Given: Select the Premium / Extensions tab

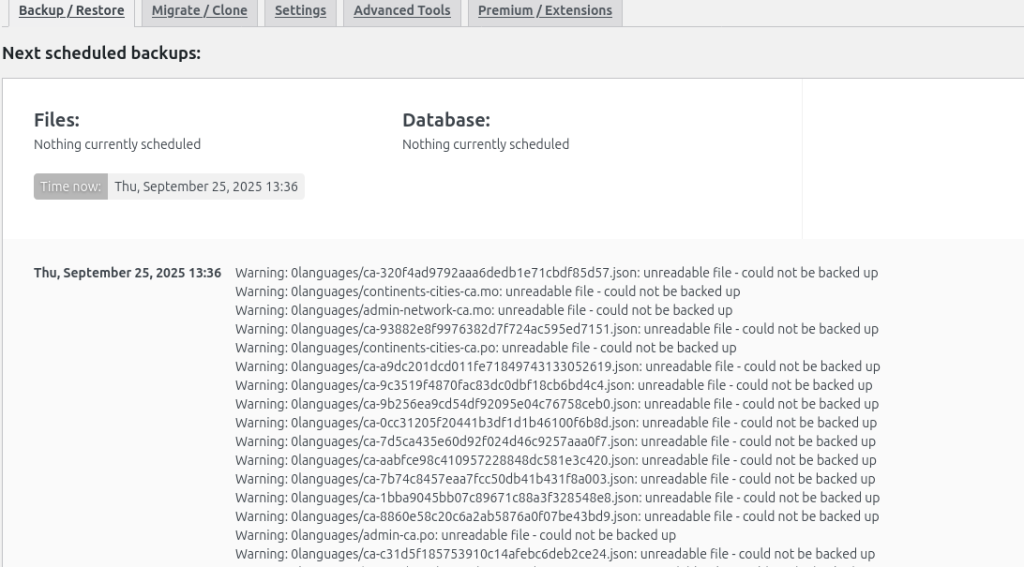Looking at the screenshot, I should pyautogui.click(x=545, y=11).
